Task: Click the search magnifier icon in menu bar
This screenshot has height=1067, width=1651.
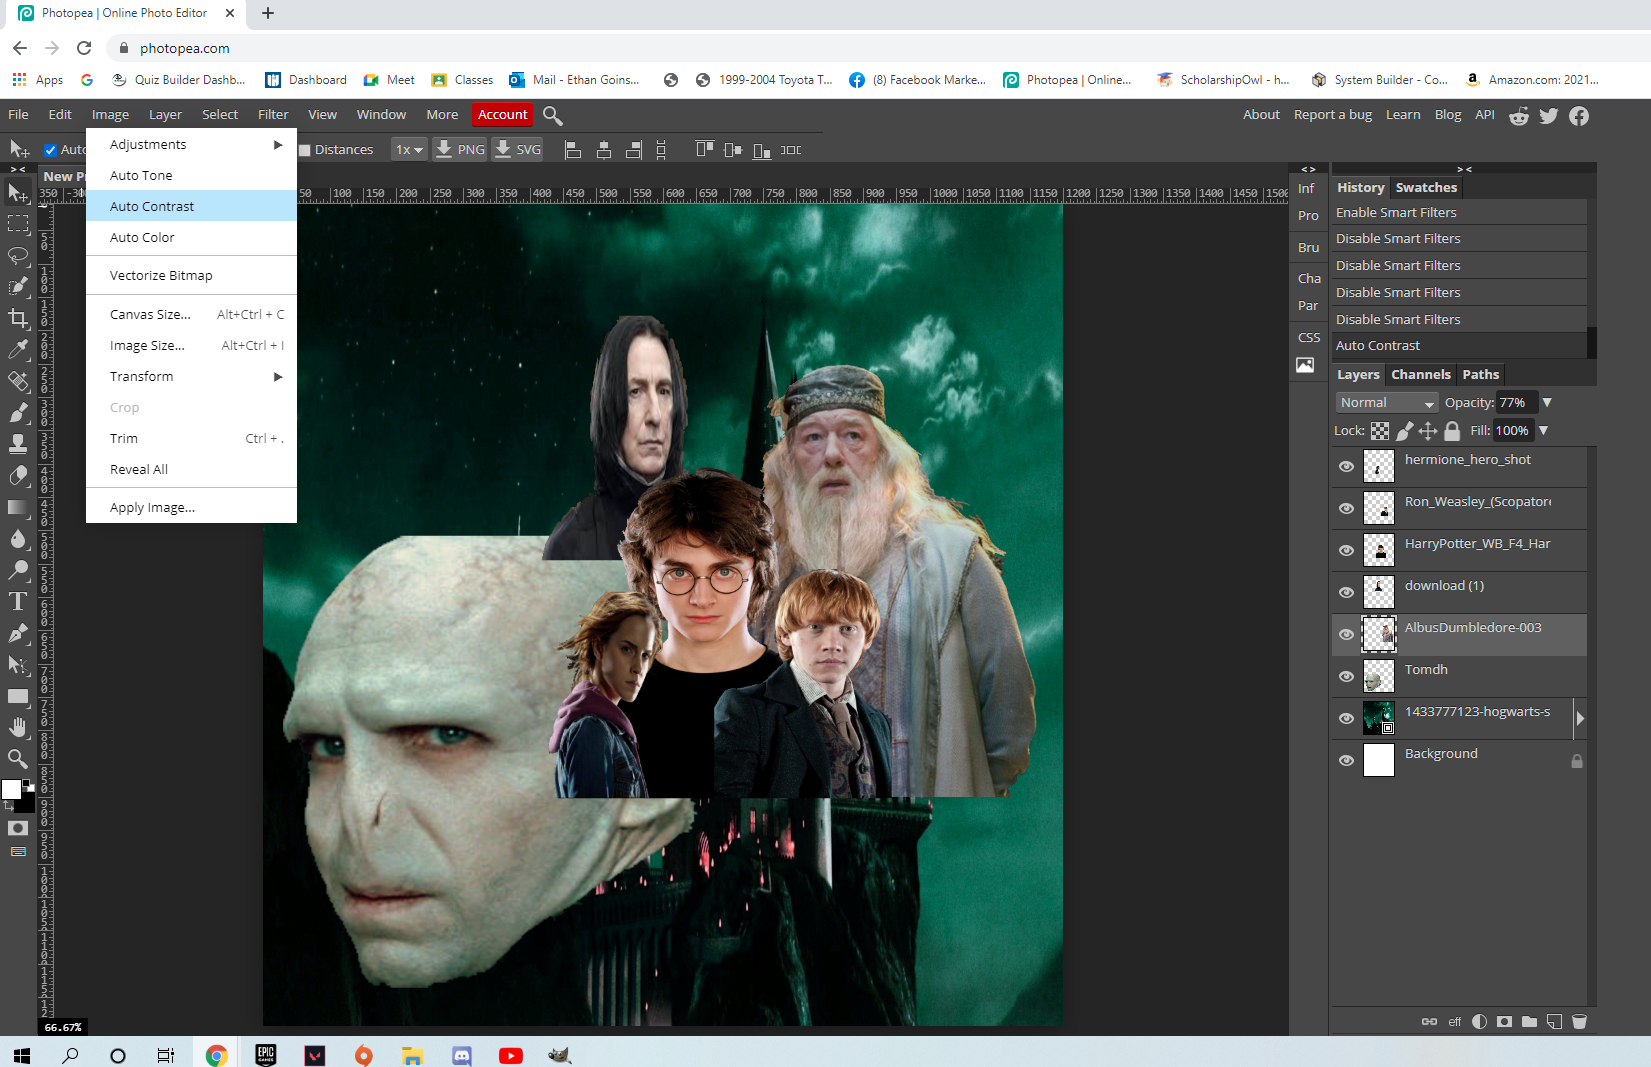Action: [552, 116]
